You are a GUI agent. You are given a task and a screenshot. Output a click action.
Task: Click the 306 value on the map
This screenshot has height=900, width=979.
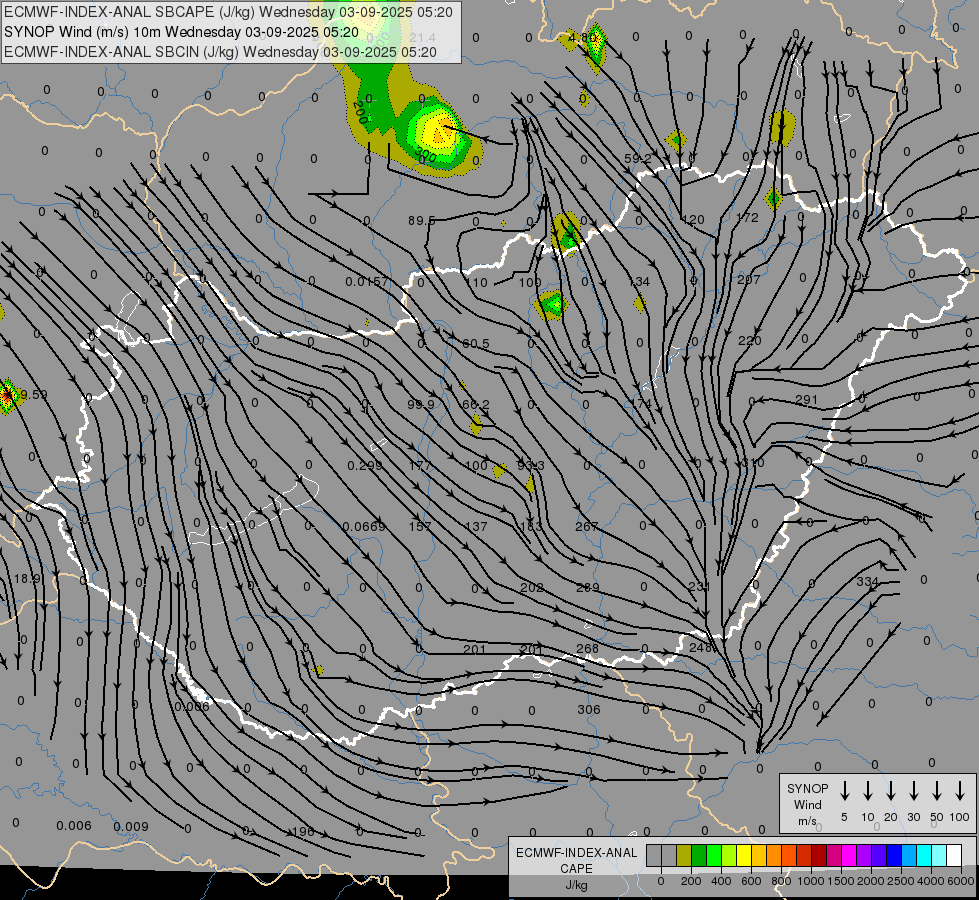click(589, 710)
